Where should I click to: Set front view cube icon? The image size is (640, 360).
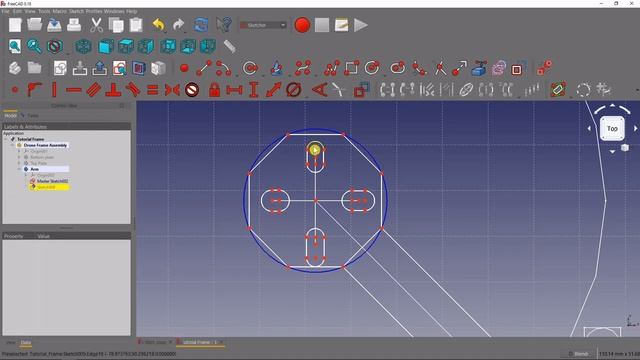pos(106,46)
